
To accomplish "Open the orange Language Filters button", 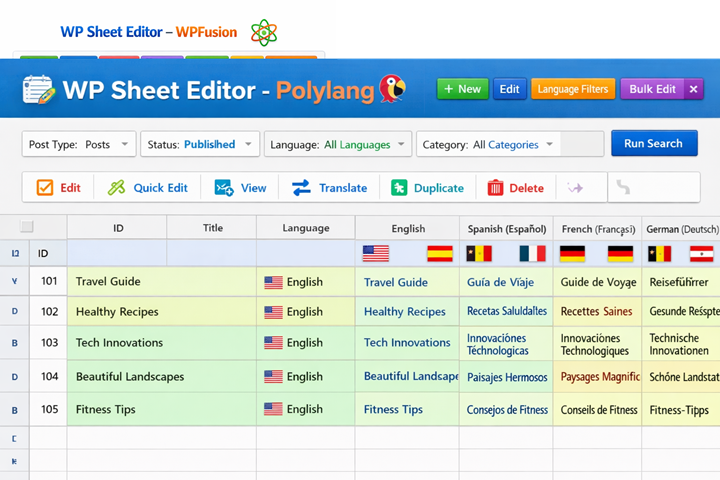I will click(x=572, y=89).
